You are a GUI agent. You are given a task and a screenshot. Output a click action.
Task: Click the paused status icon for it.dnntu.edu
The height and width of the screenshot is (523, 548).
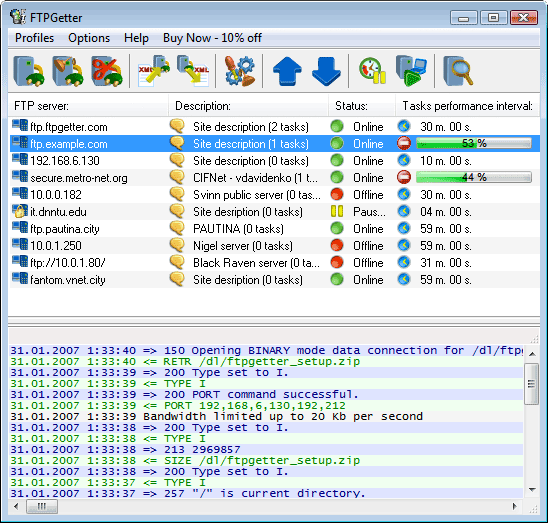tap(337, 211)
